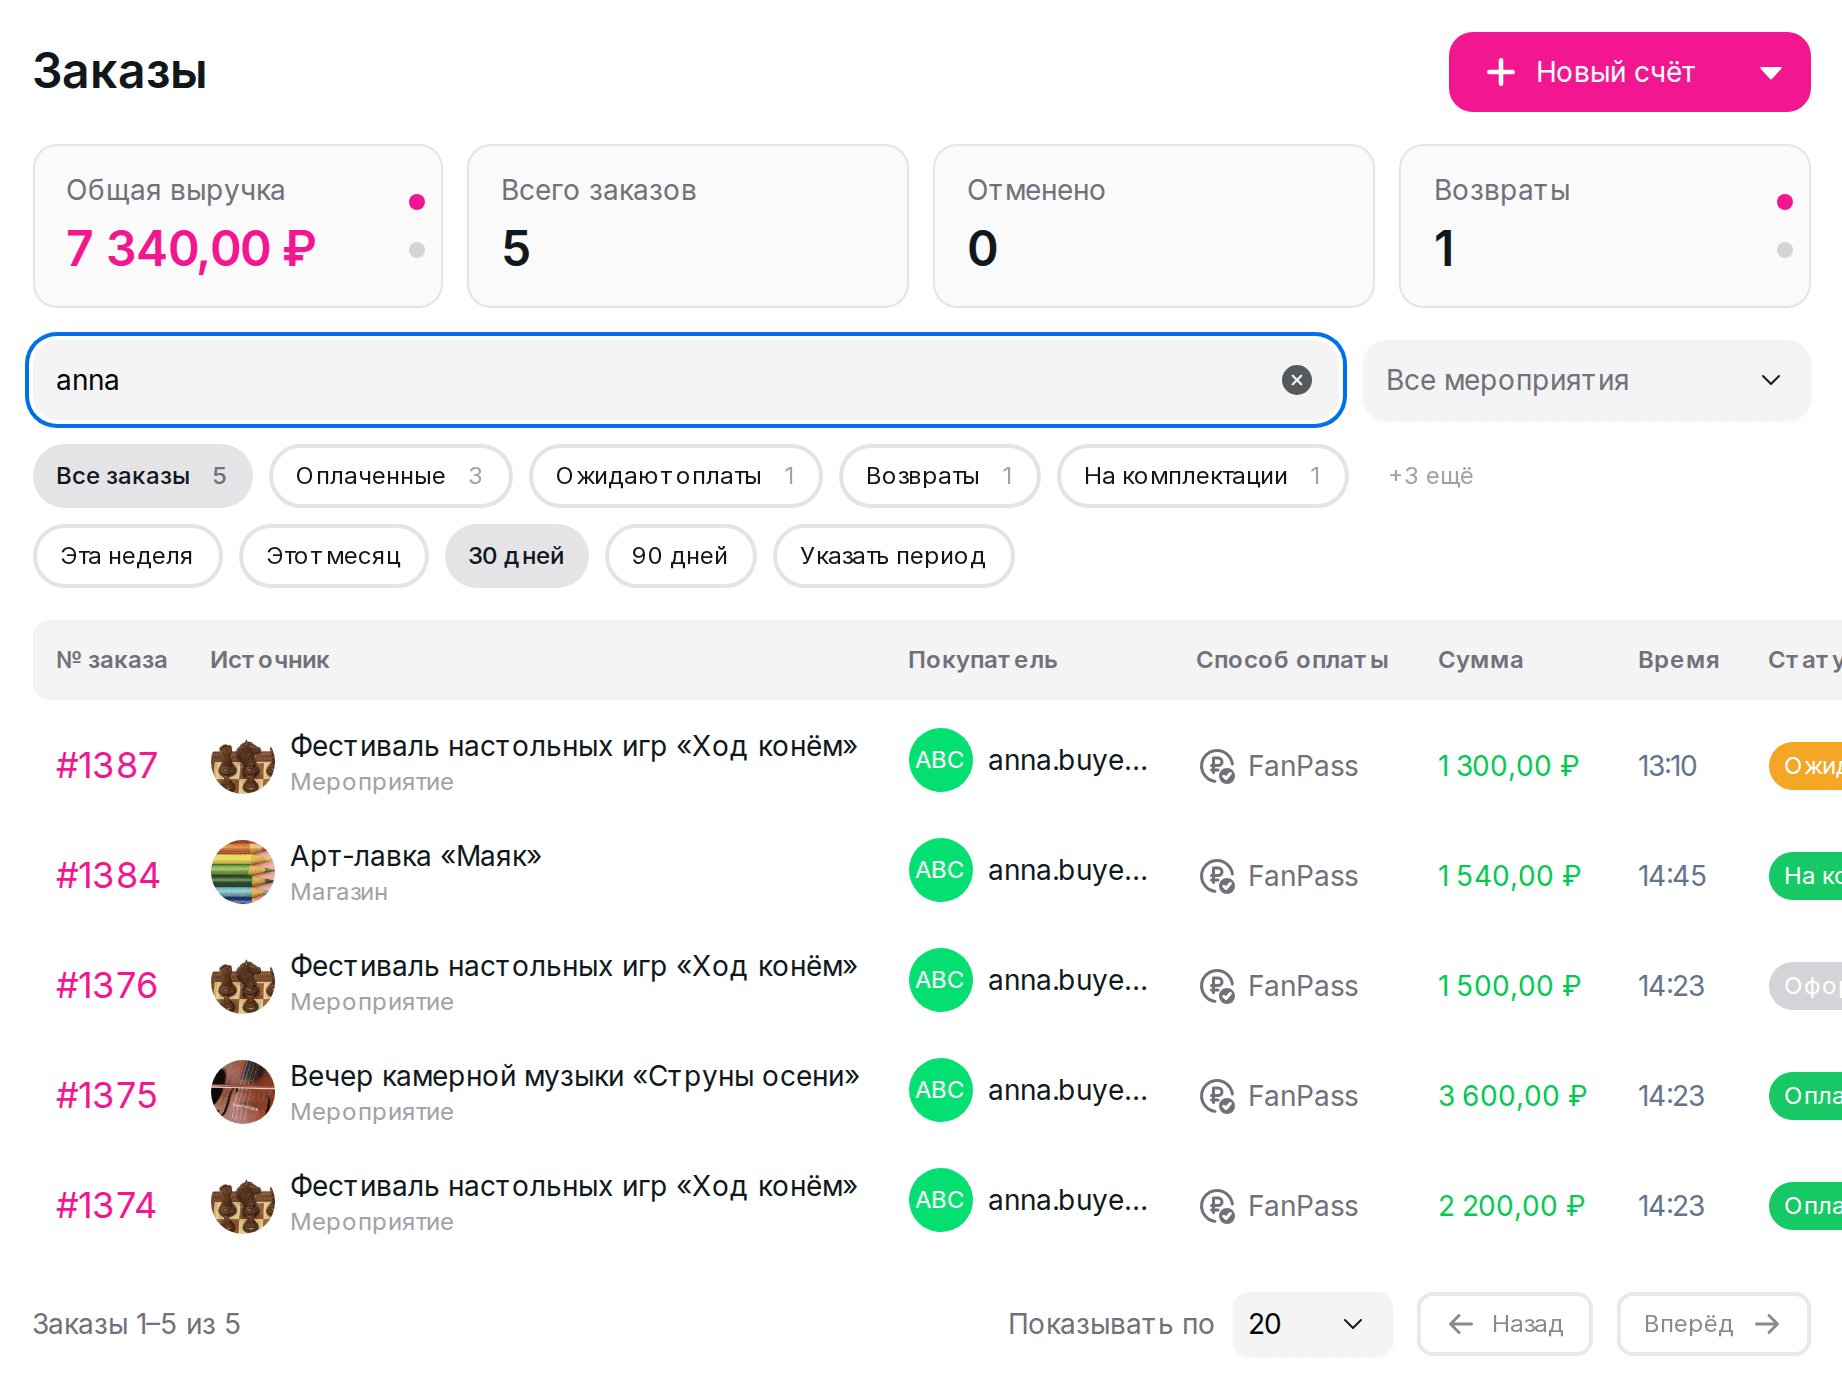1842x1388 pixels.
Task: Click the 3 600,00 ₽ amount
Action: point(1512,1096)
